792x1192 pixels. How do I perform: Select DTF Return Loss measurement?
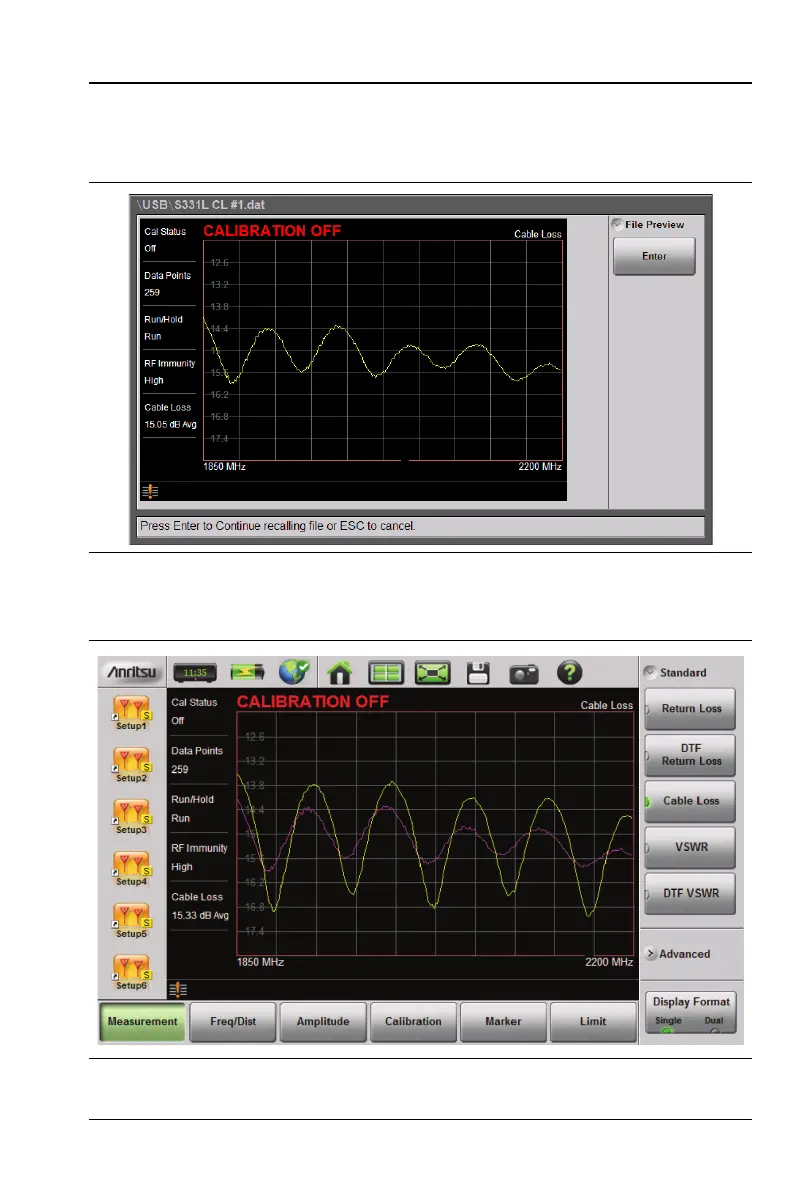(x=690, y=755)
